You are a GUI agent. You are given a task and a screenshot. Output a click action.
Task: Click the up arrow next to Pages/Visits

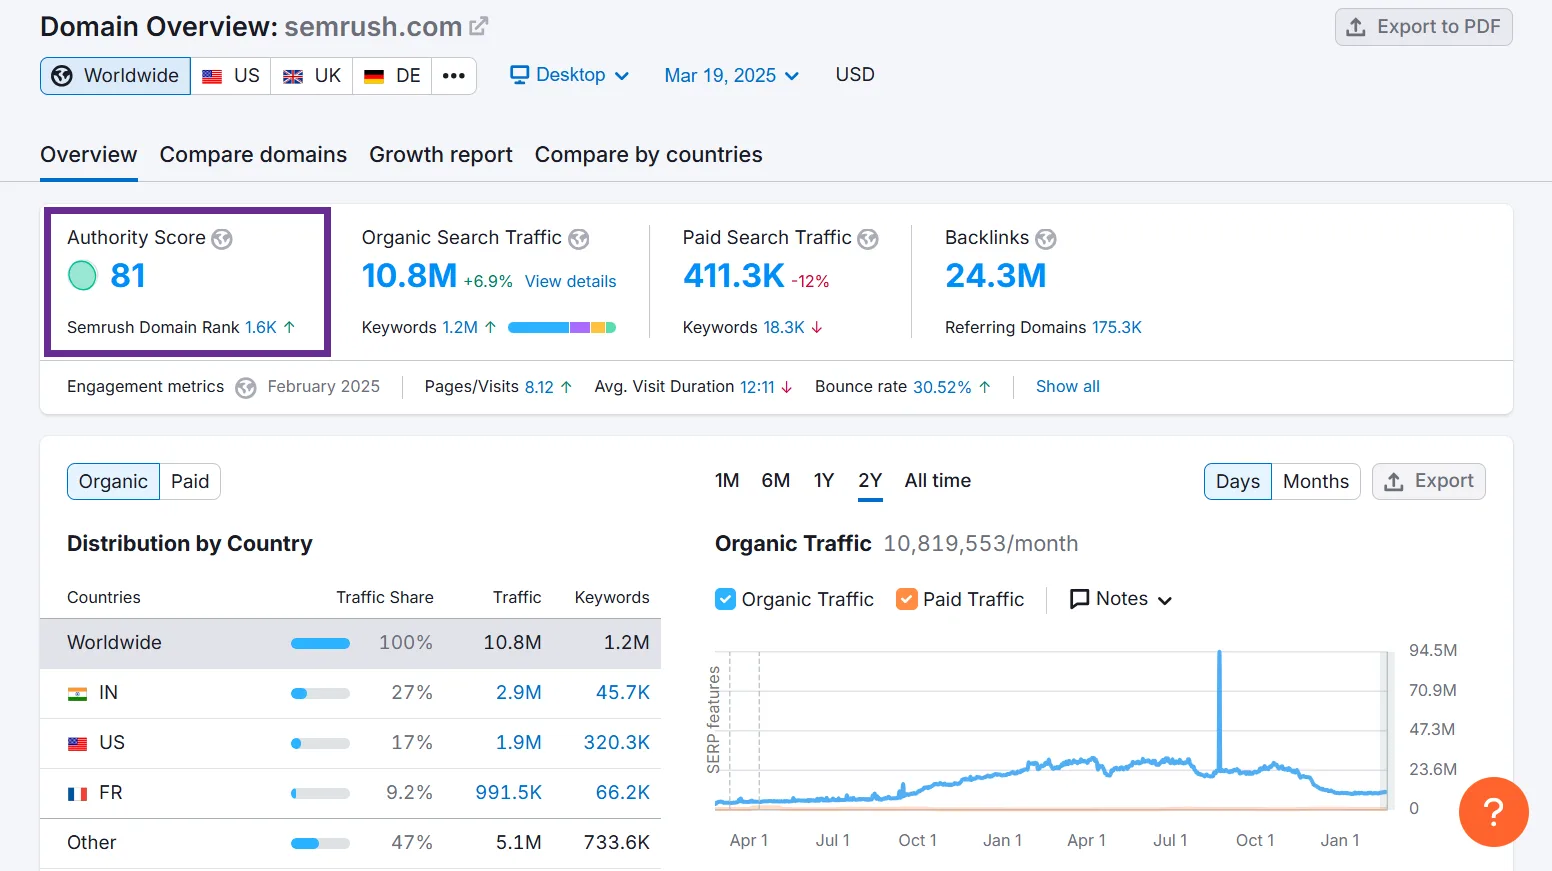tap(566, 387)
